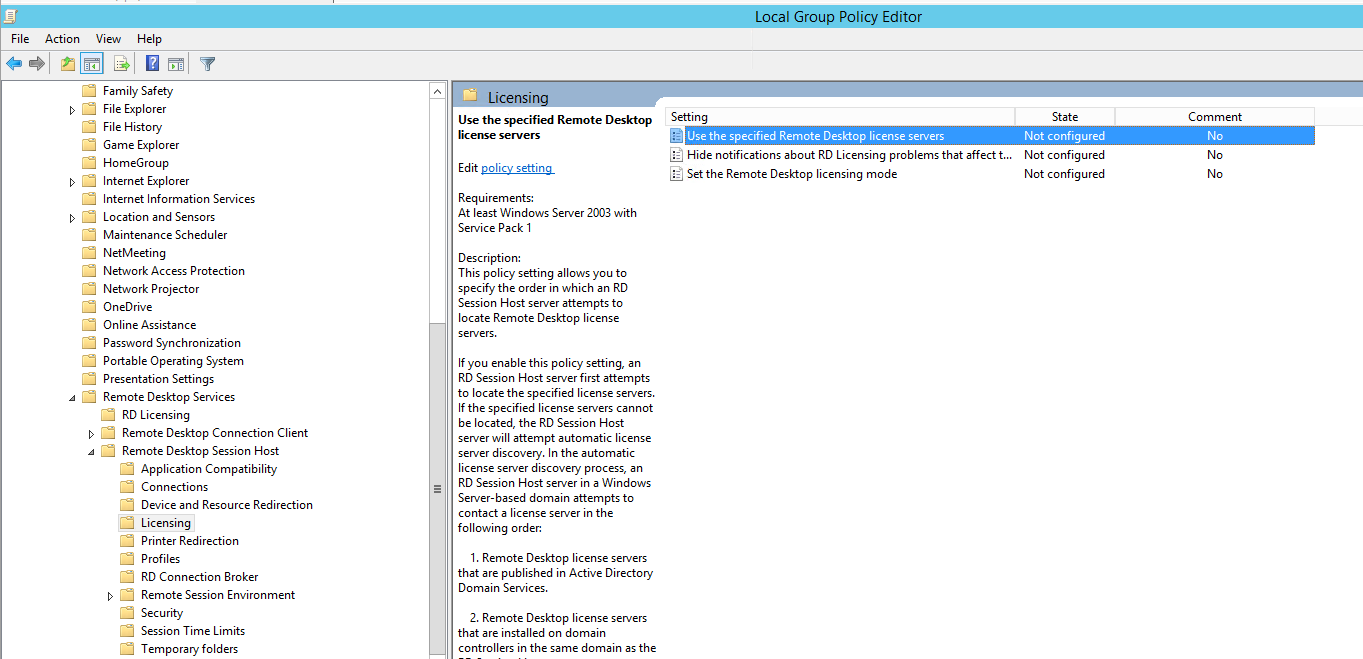The image size is (1363, 659).
Task: Collapse the Remote Desktop Services node
Action: pos(72,398)
